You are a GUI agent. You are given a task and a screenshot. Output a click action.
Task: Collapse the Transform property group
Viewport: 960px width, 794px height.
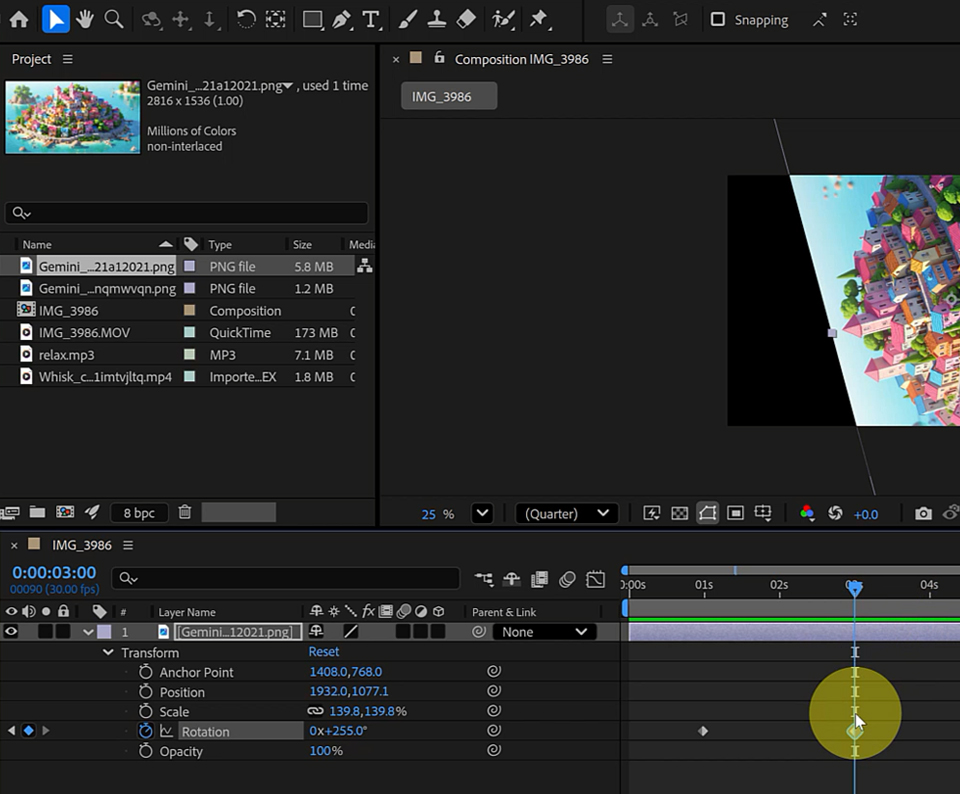[x=108, y=653]
